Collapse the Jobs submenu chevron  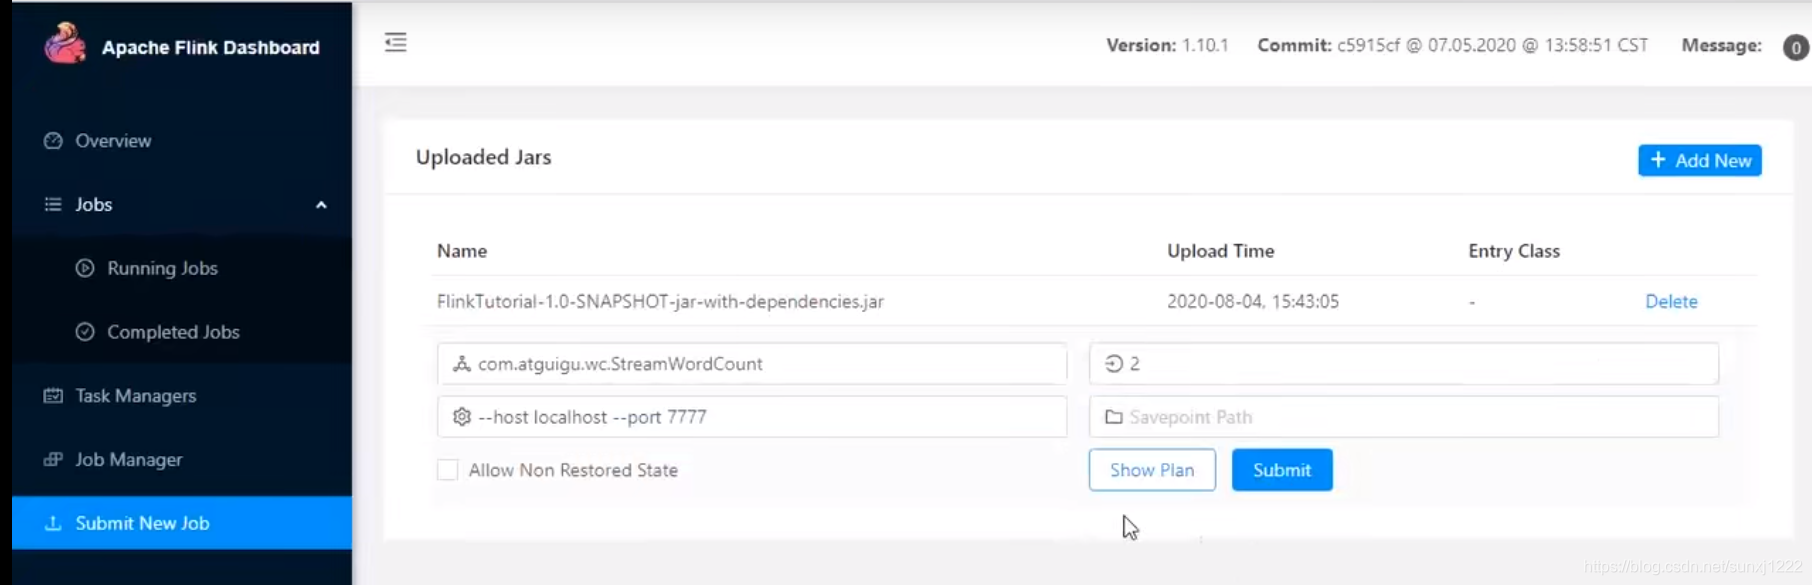tap(321, 205)
